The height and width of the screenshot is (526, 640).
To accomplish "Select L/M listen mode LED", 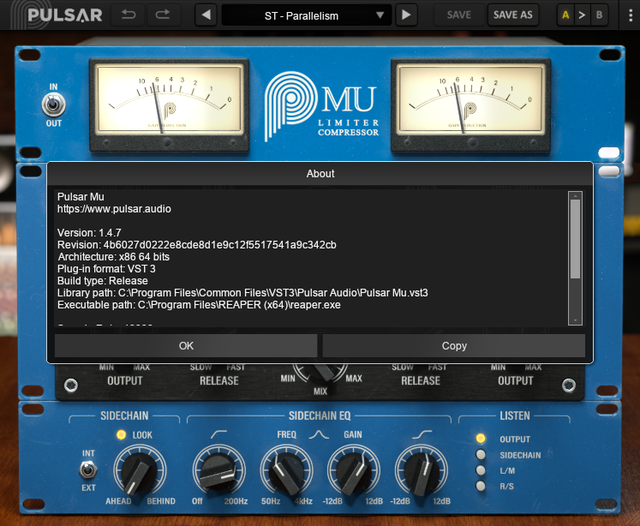I will click(x=481, y=471).
